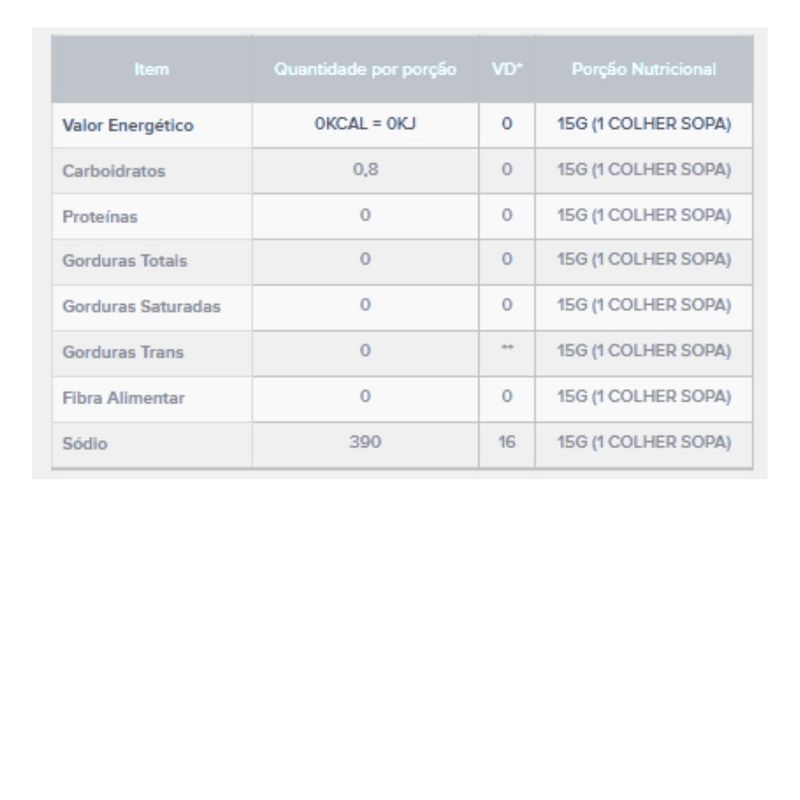This screenshot has width=800, height=800.
Task: Click the 0,8 carboidratos value
Action: pos(365,169)
